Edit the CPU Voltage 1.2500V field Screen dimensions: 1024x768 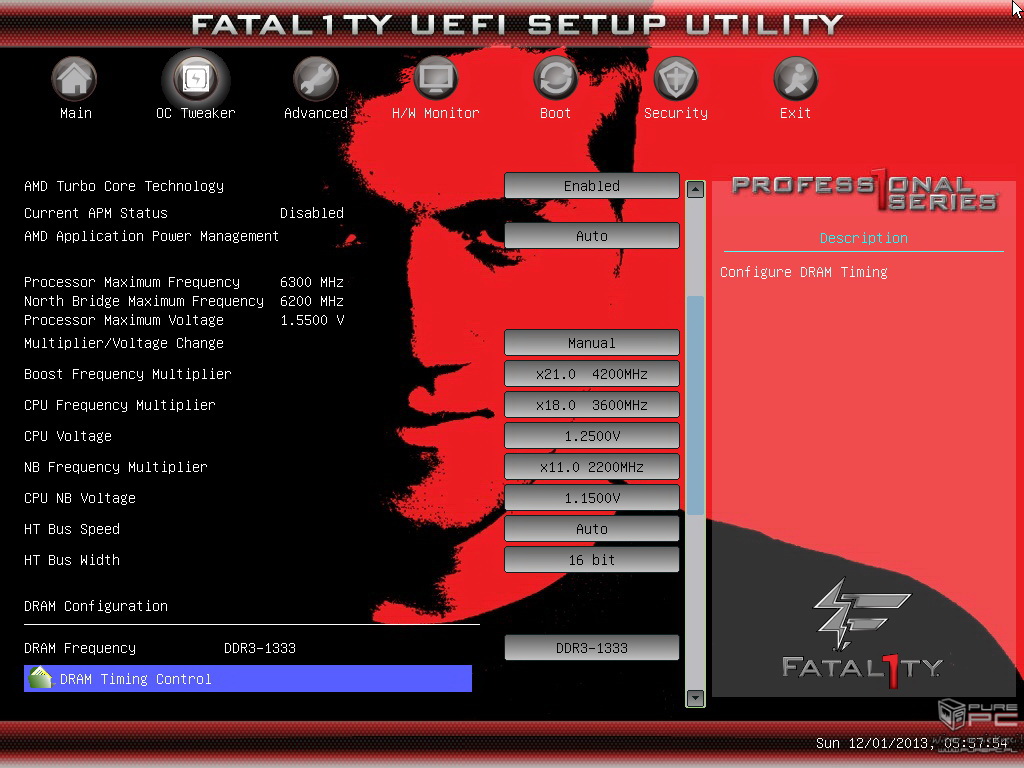[592, 436]
